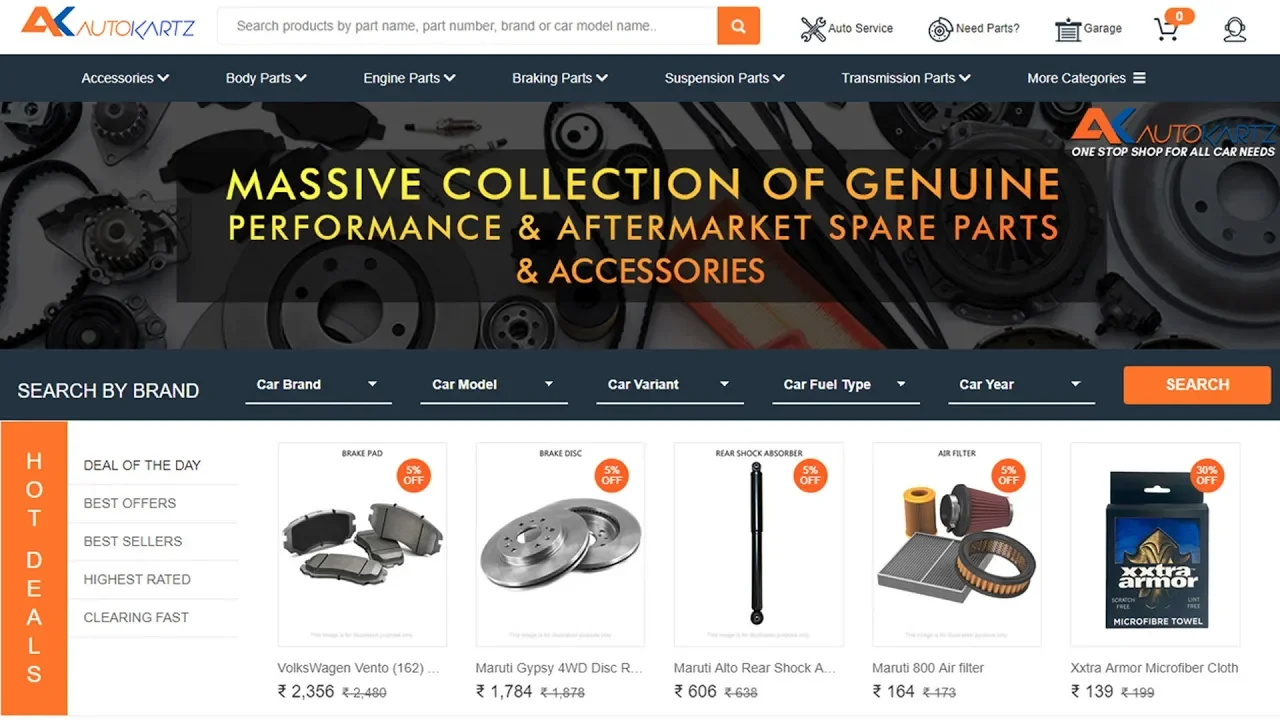Viewport: 1280px width, 720px height.
Task: Select the Best Sellers deals tab
Action: pyautogui.click(x=133, y=541)
